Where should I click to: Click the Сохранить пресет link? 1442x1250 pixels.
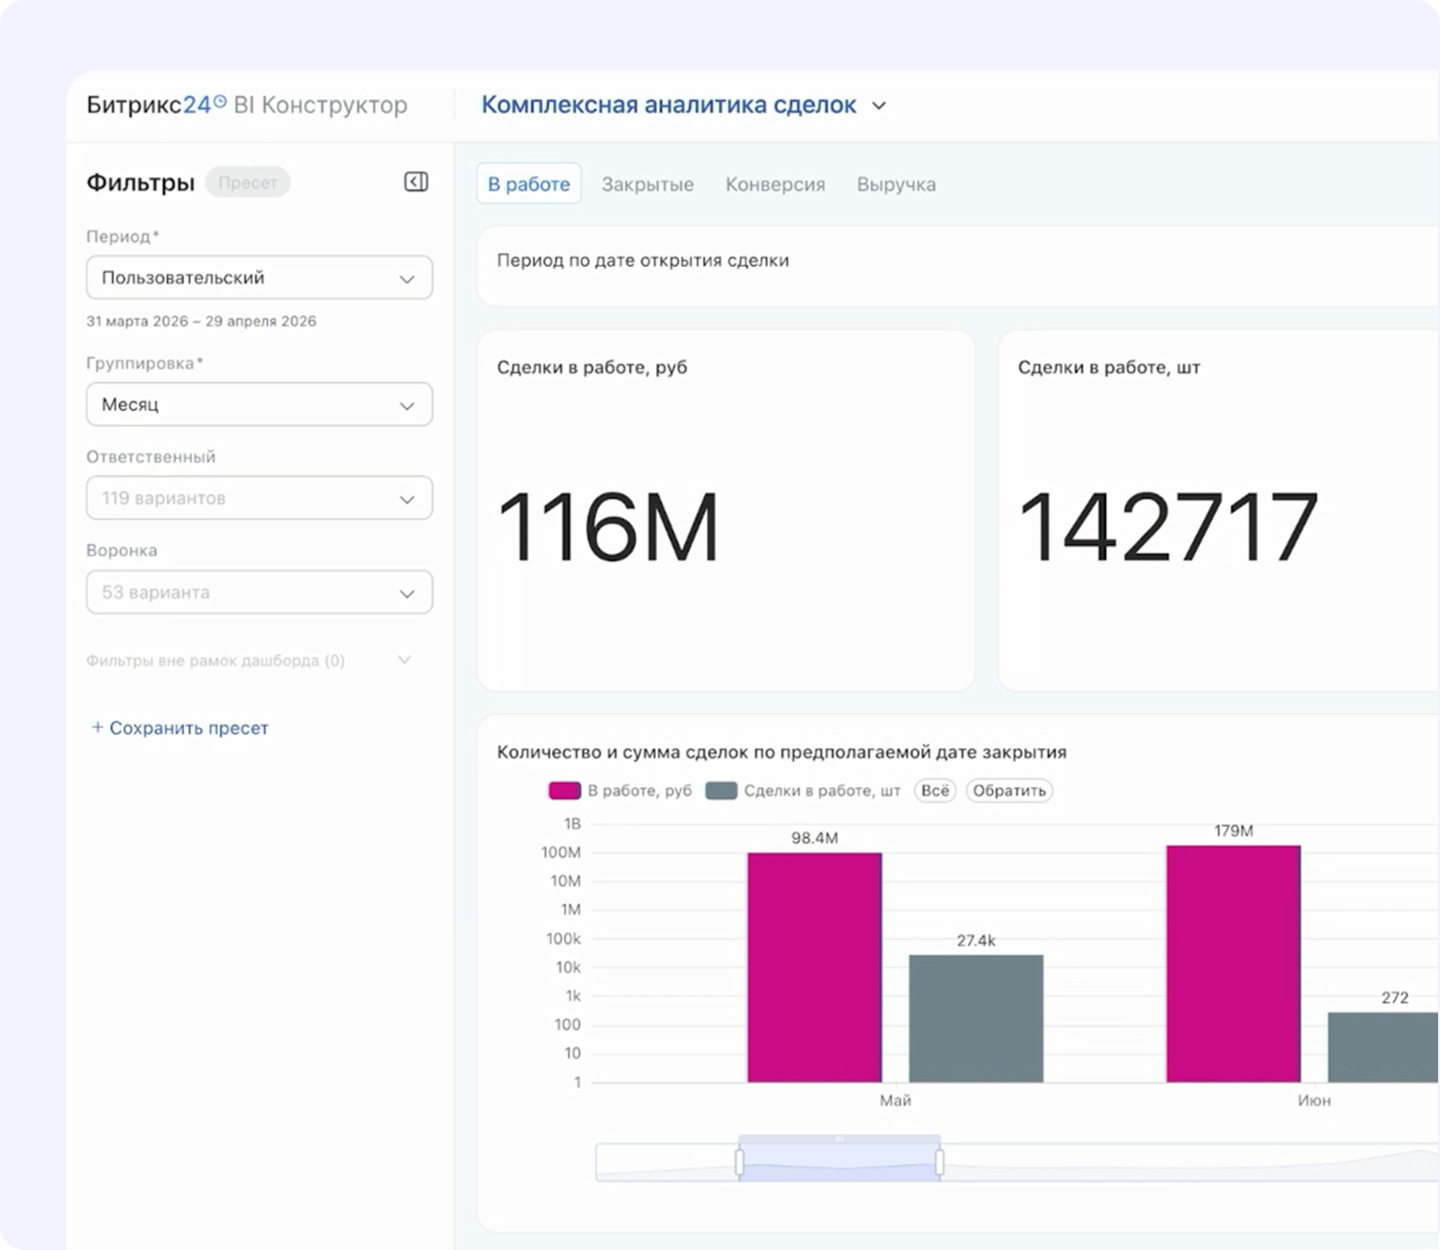pos(189,728)
